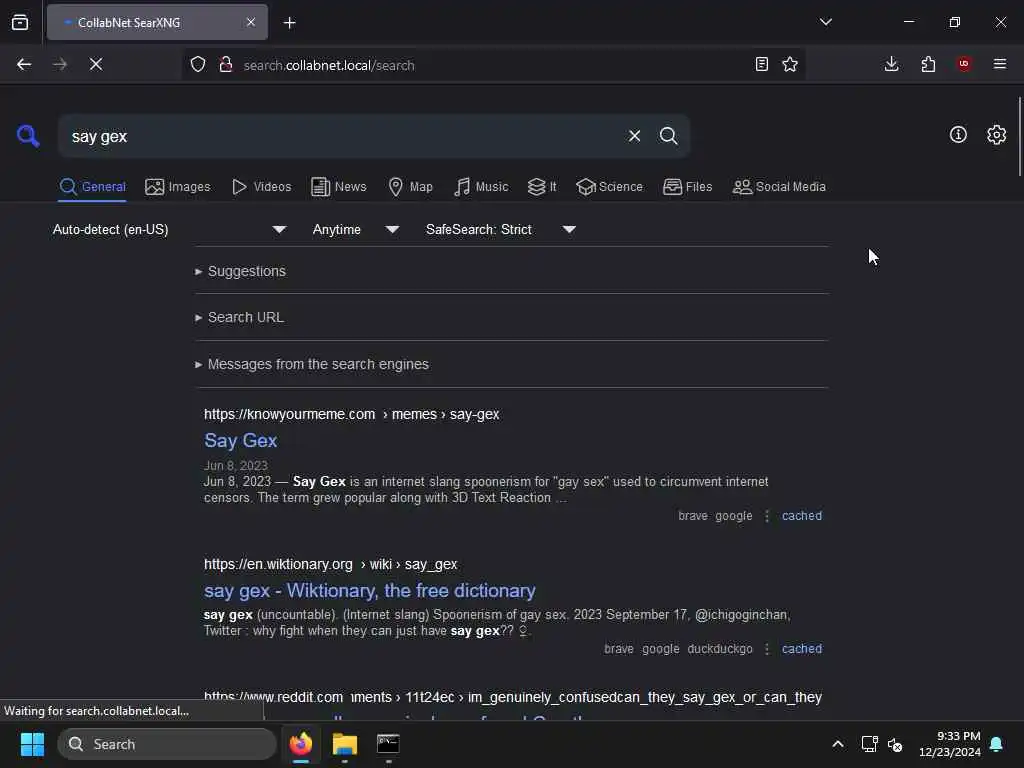This screenshot has height=768, width=1024.
Task: Open Windows Start menu
Action: pos(32,744)
